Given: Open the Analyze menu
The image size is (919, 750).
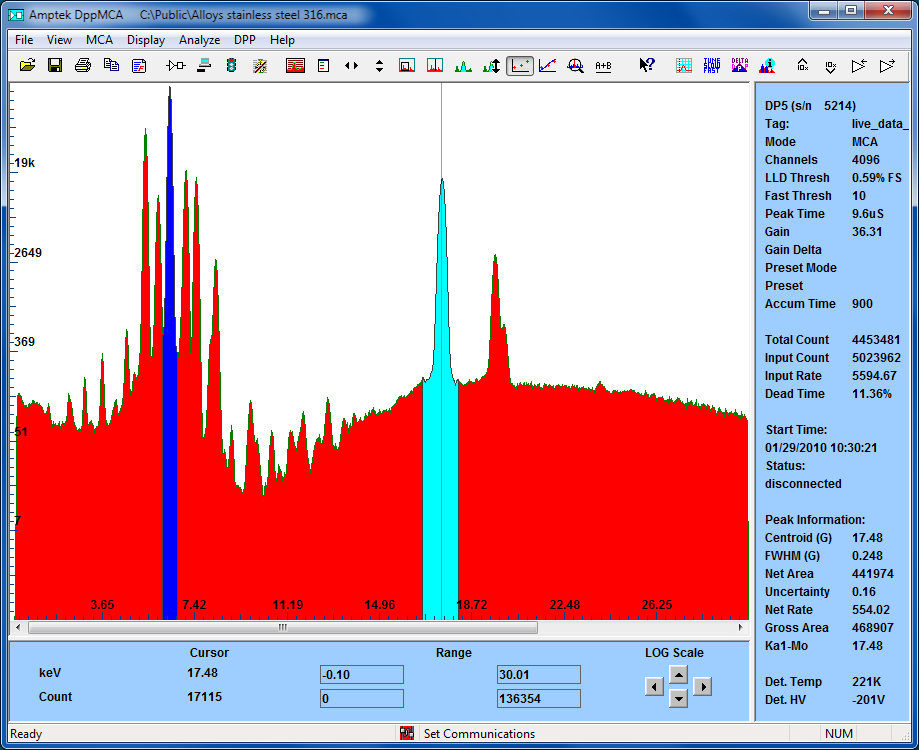Looking at the screenshot, I should pos(199,40).
